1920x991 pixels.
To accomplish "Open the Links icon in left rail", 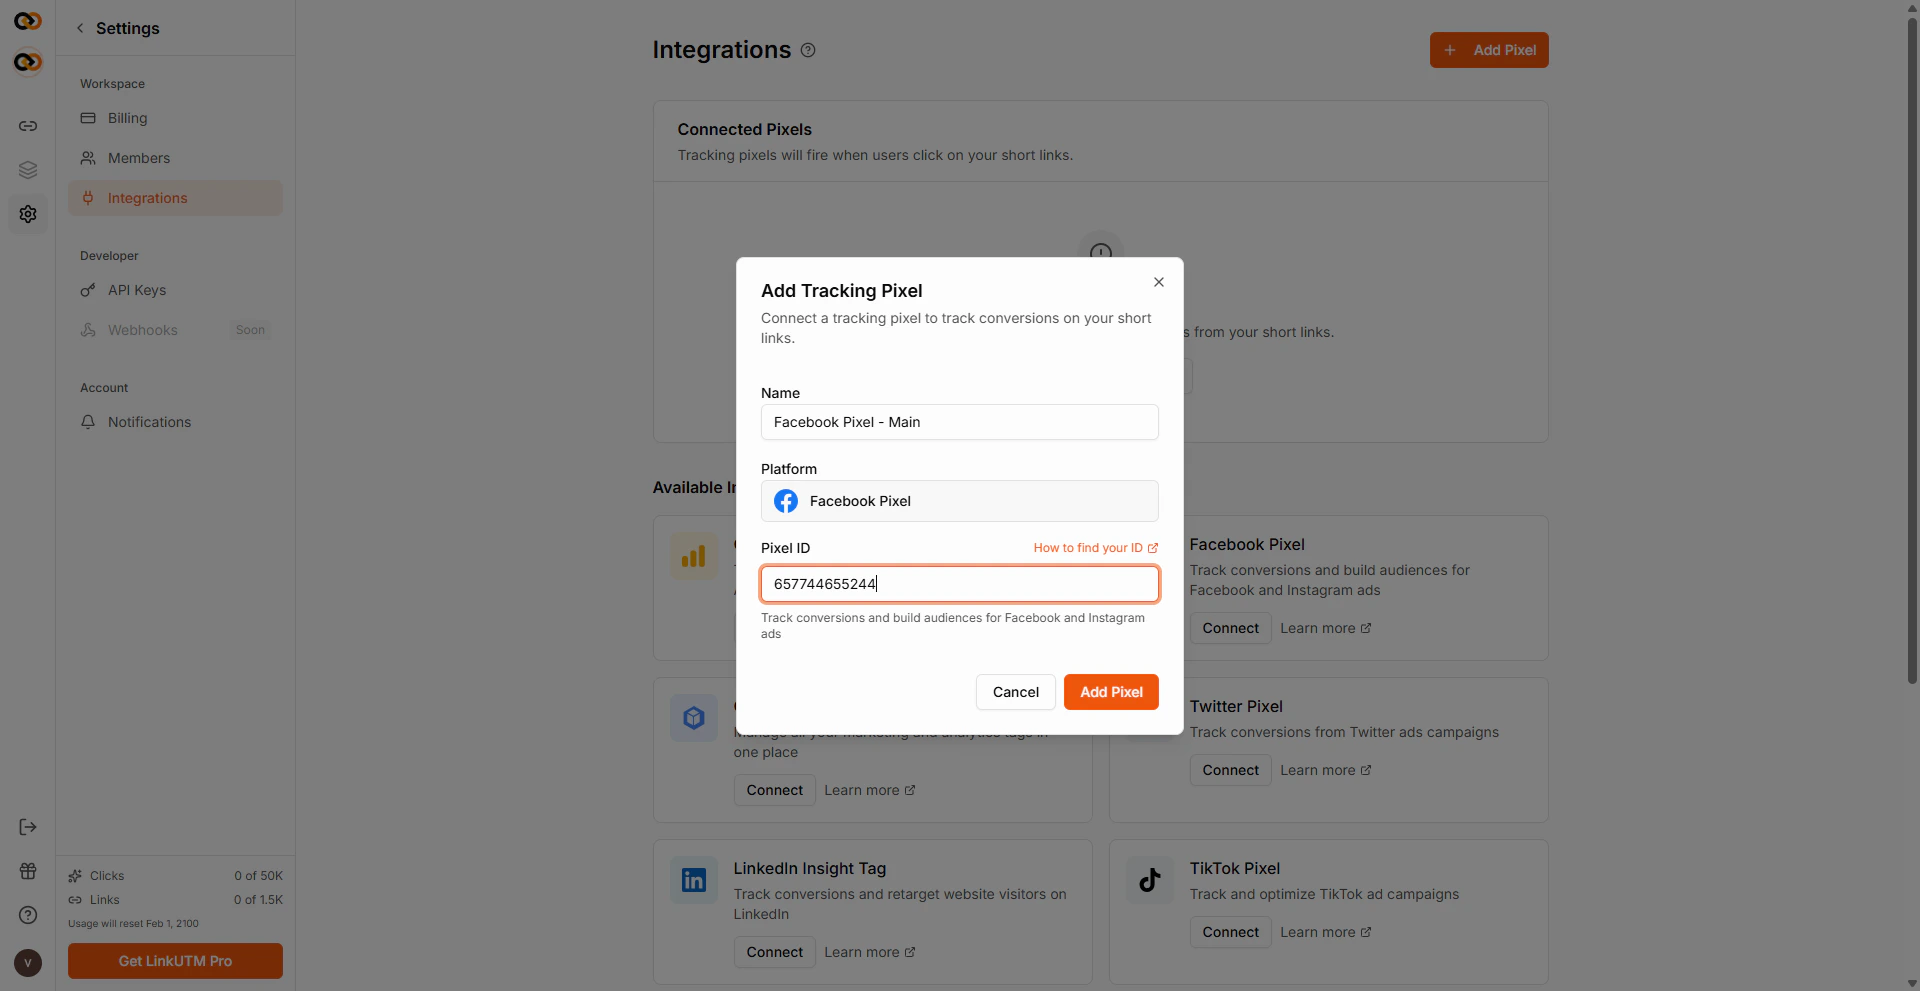I will pos(28,126).
